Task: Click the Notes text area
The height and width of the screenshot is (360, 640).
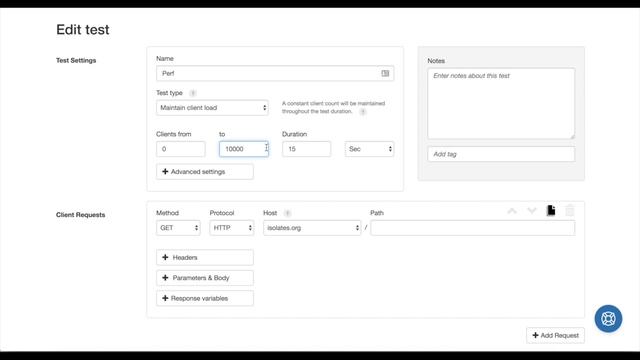Action: click(501, 104)
